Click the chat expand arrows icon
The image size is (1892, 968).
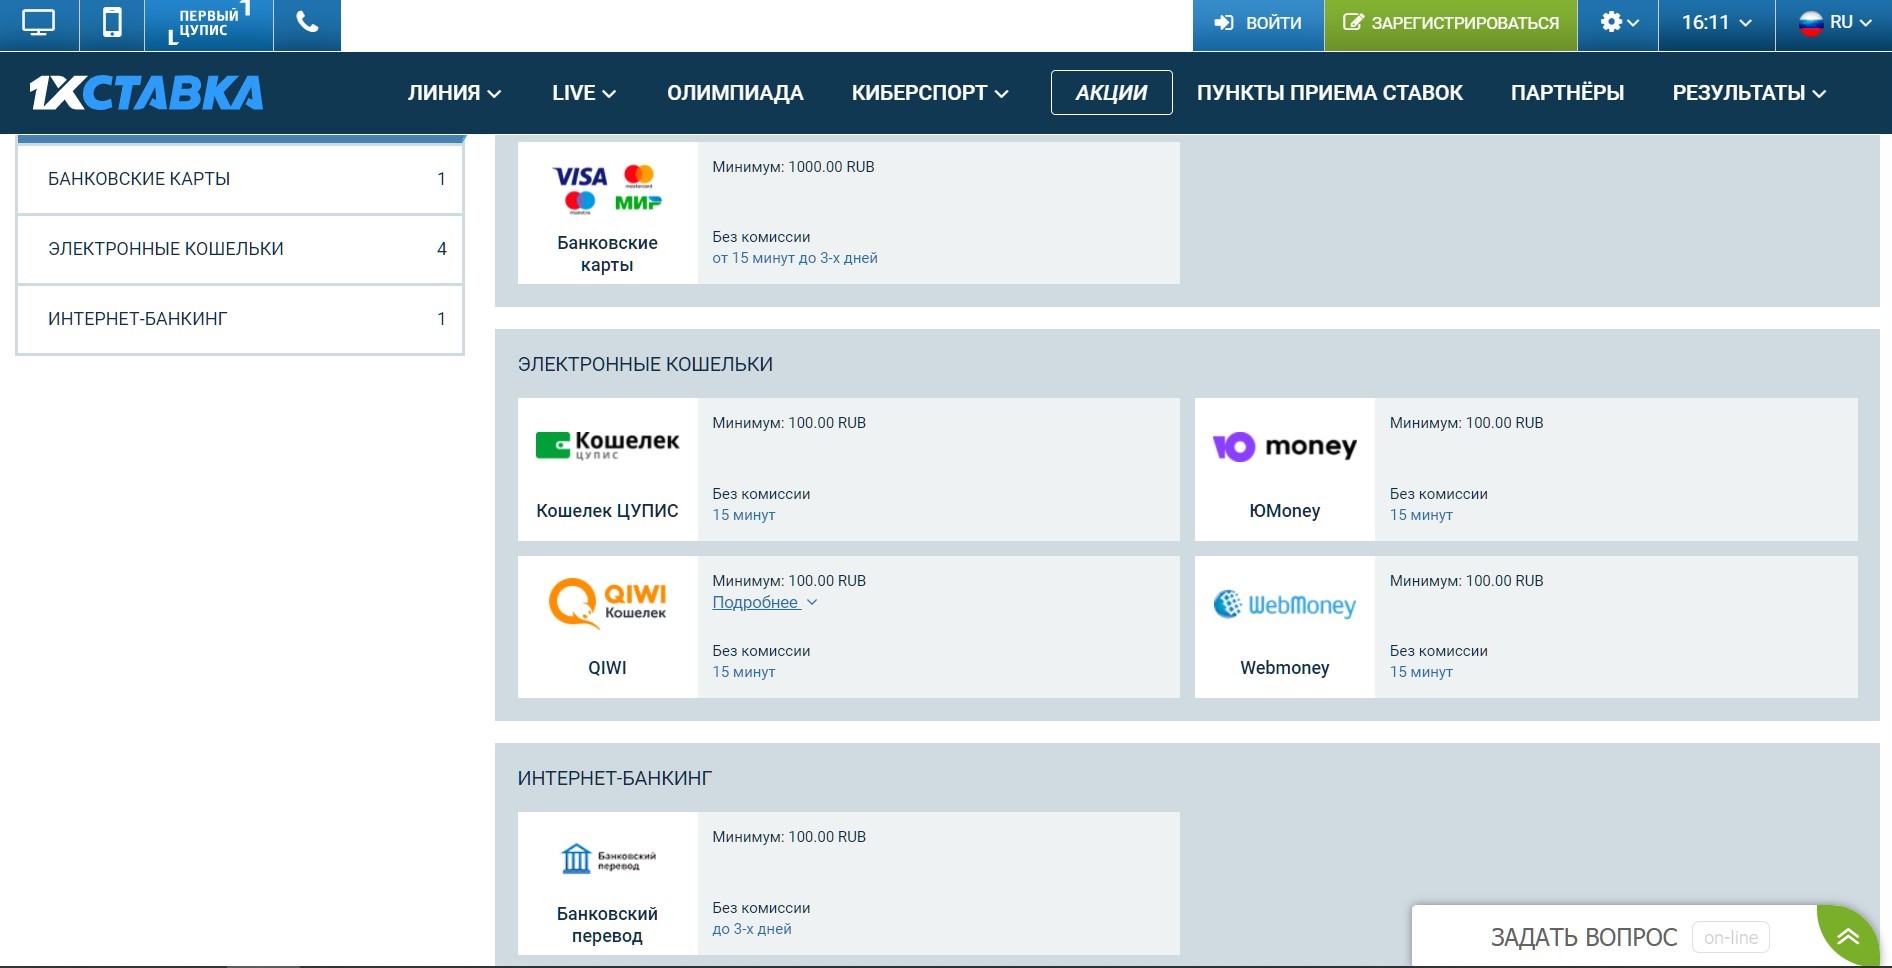point(1847,937)
